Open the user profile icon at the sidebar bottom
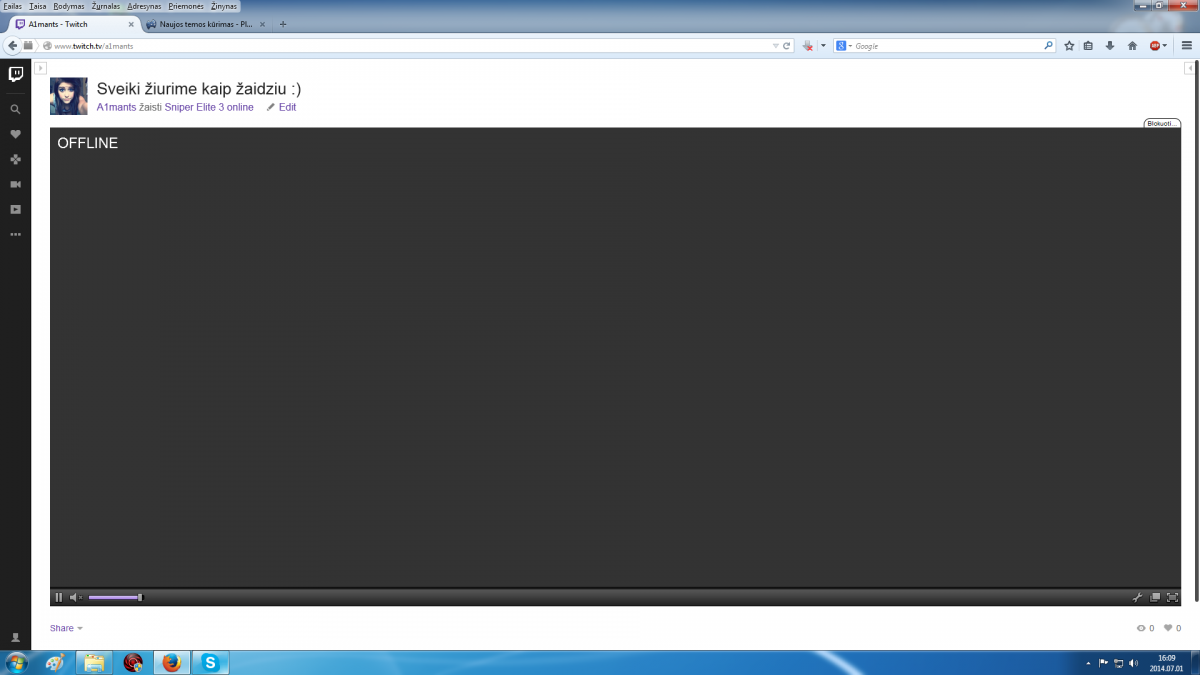The width and height of the screenshot is (1200, 675). (x=15, y=637)
